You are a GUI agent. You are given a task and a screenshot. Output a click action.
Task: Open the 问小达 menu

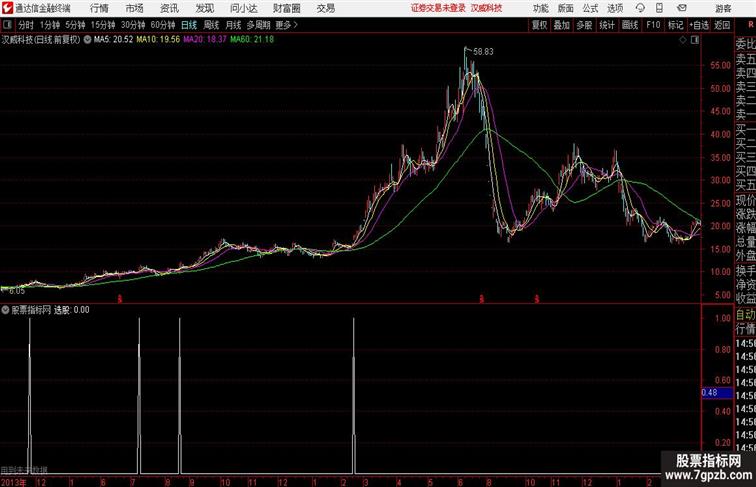(243, 8)
